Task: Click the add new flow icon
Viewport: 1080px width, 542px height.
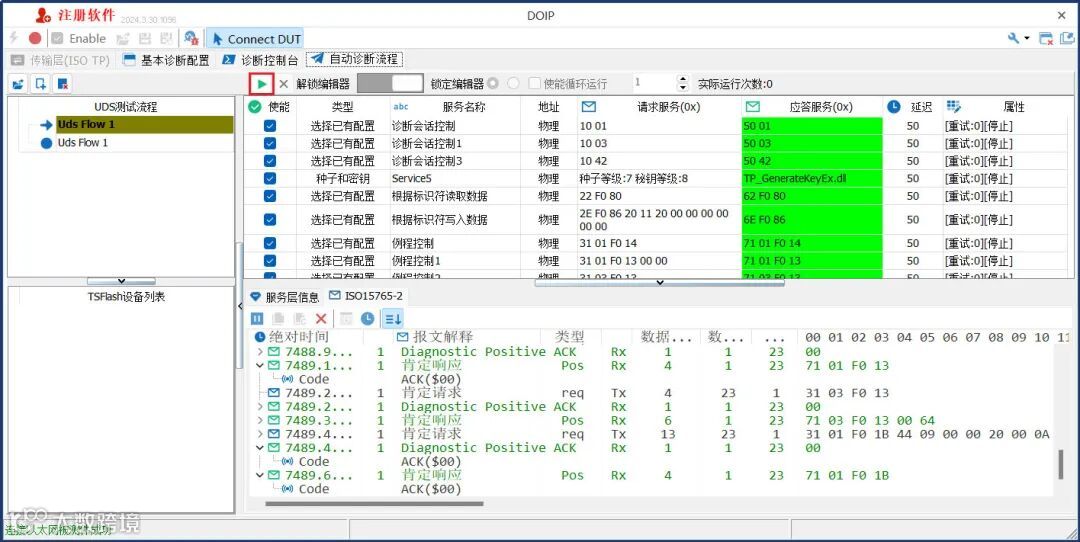Action: (41, 84)
